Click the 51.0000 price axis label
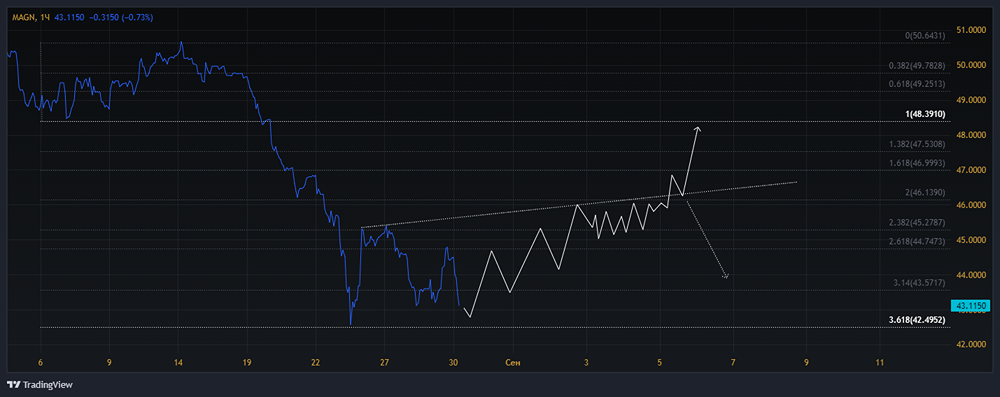This screenshot has width=1000, height=397. (971, 30)
